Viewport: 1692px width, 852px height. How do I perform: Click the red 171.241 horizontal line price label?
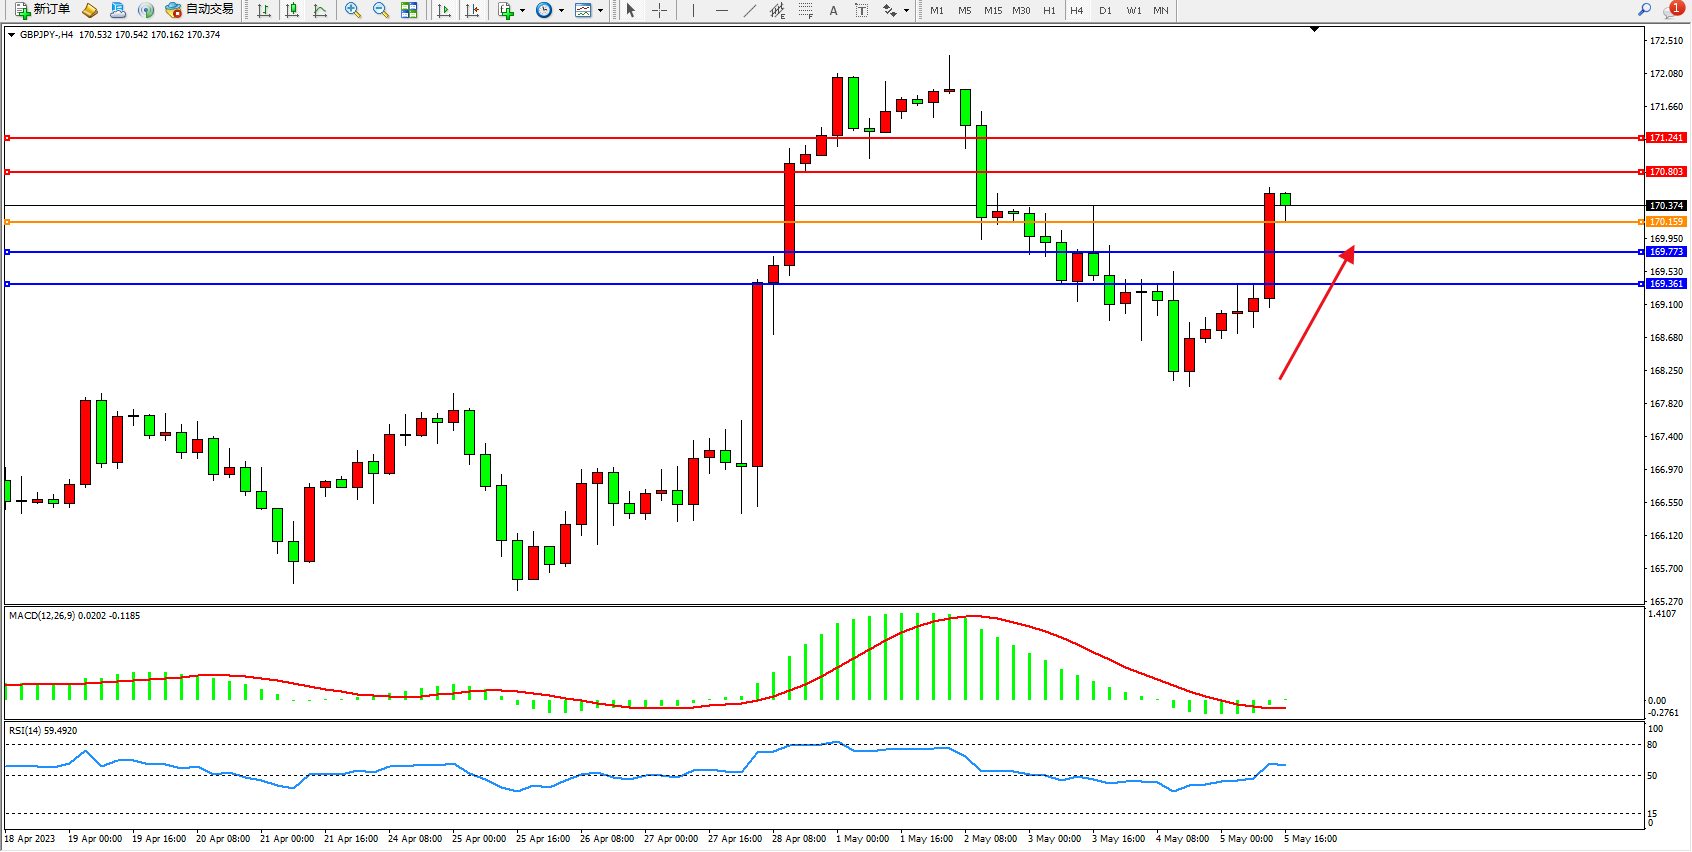tap(1666, 138)
